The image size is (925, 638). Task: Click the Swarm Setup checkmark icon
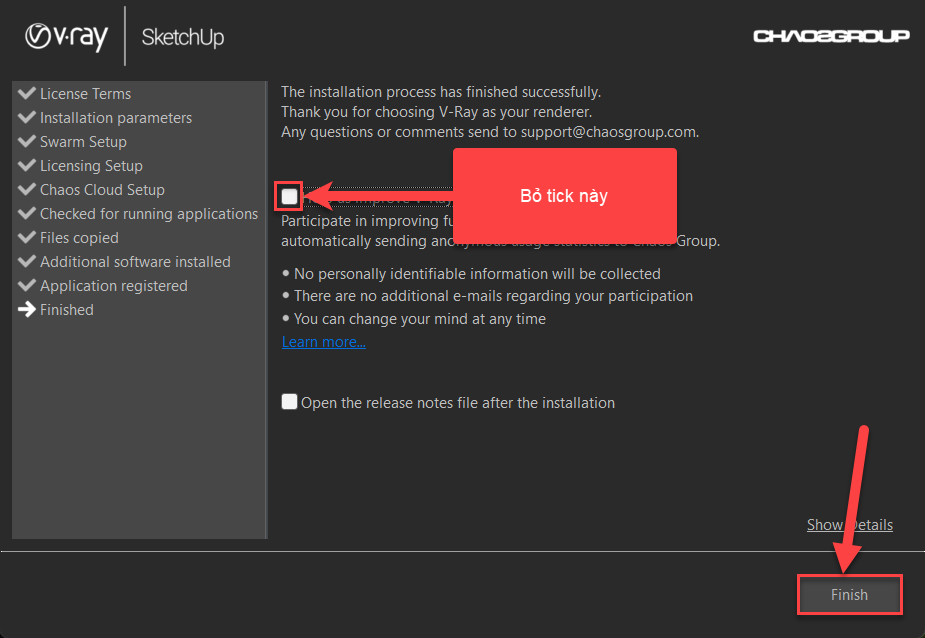27,141
